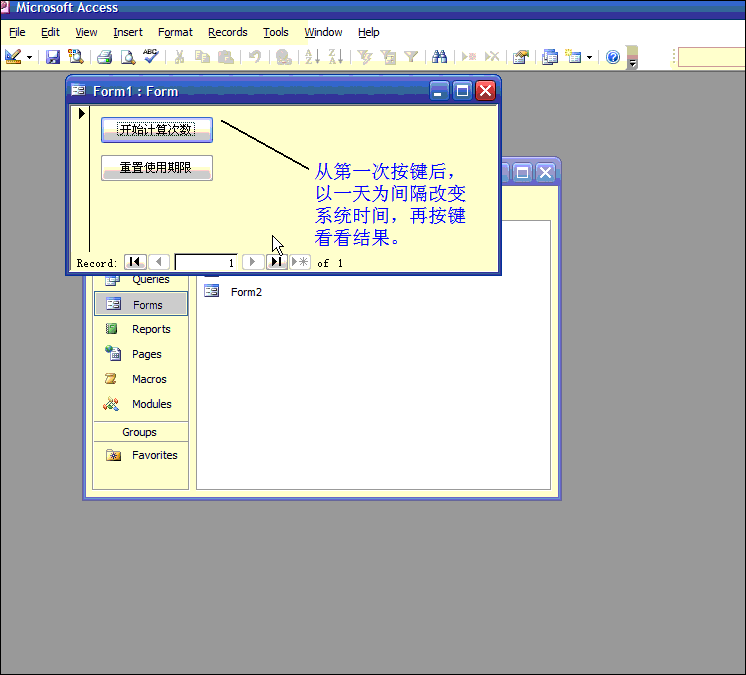
Task: Click the Microsoft Access Help question icon
Action: [613, 57]
